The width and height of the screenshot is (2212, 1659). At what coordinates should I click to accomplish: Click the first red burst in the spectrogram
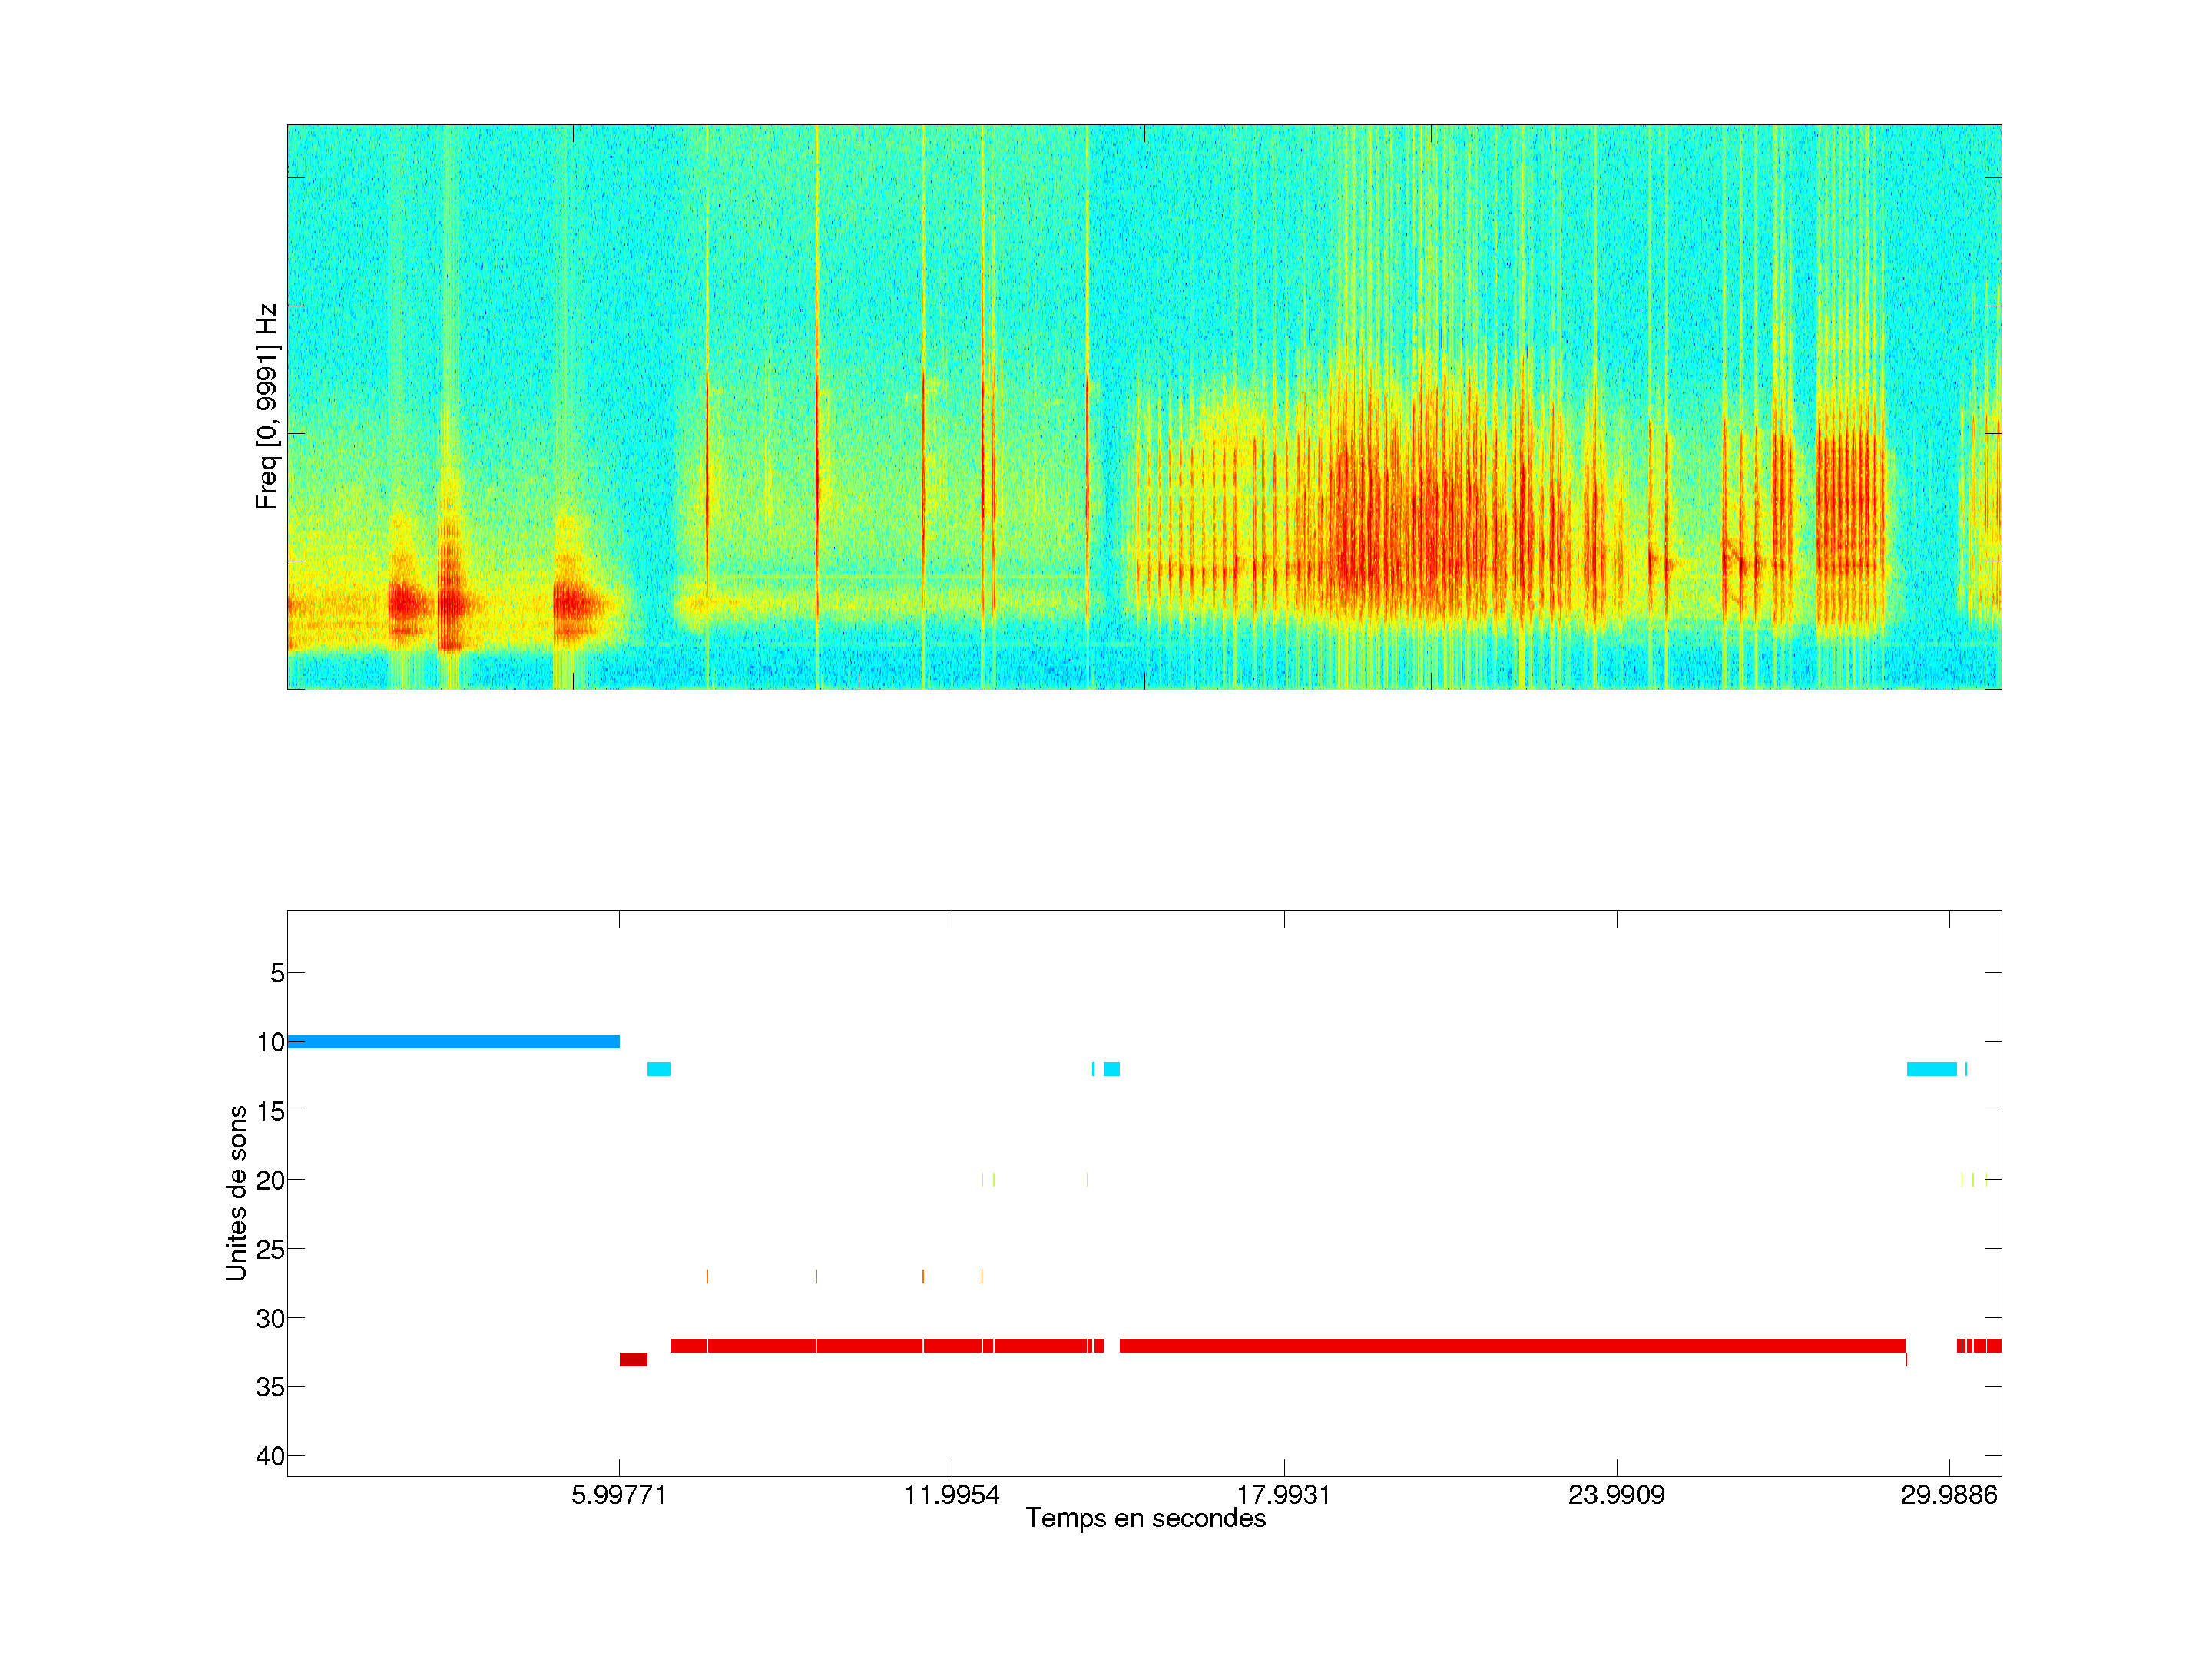[408, 604]
